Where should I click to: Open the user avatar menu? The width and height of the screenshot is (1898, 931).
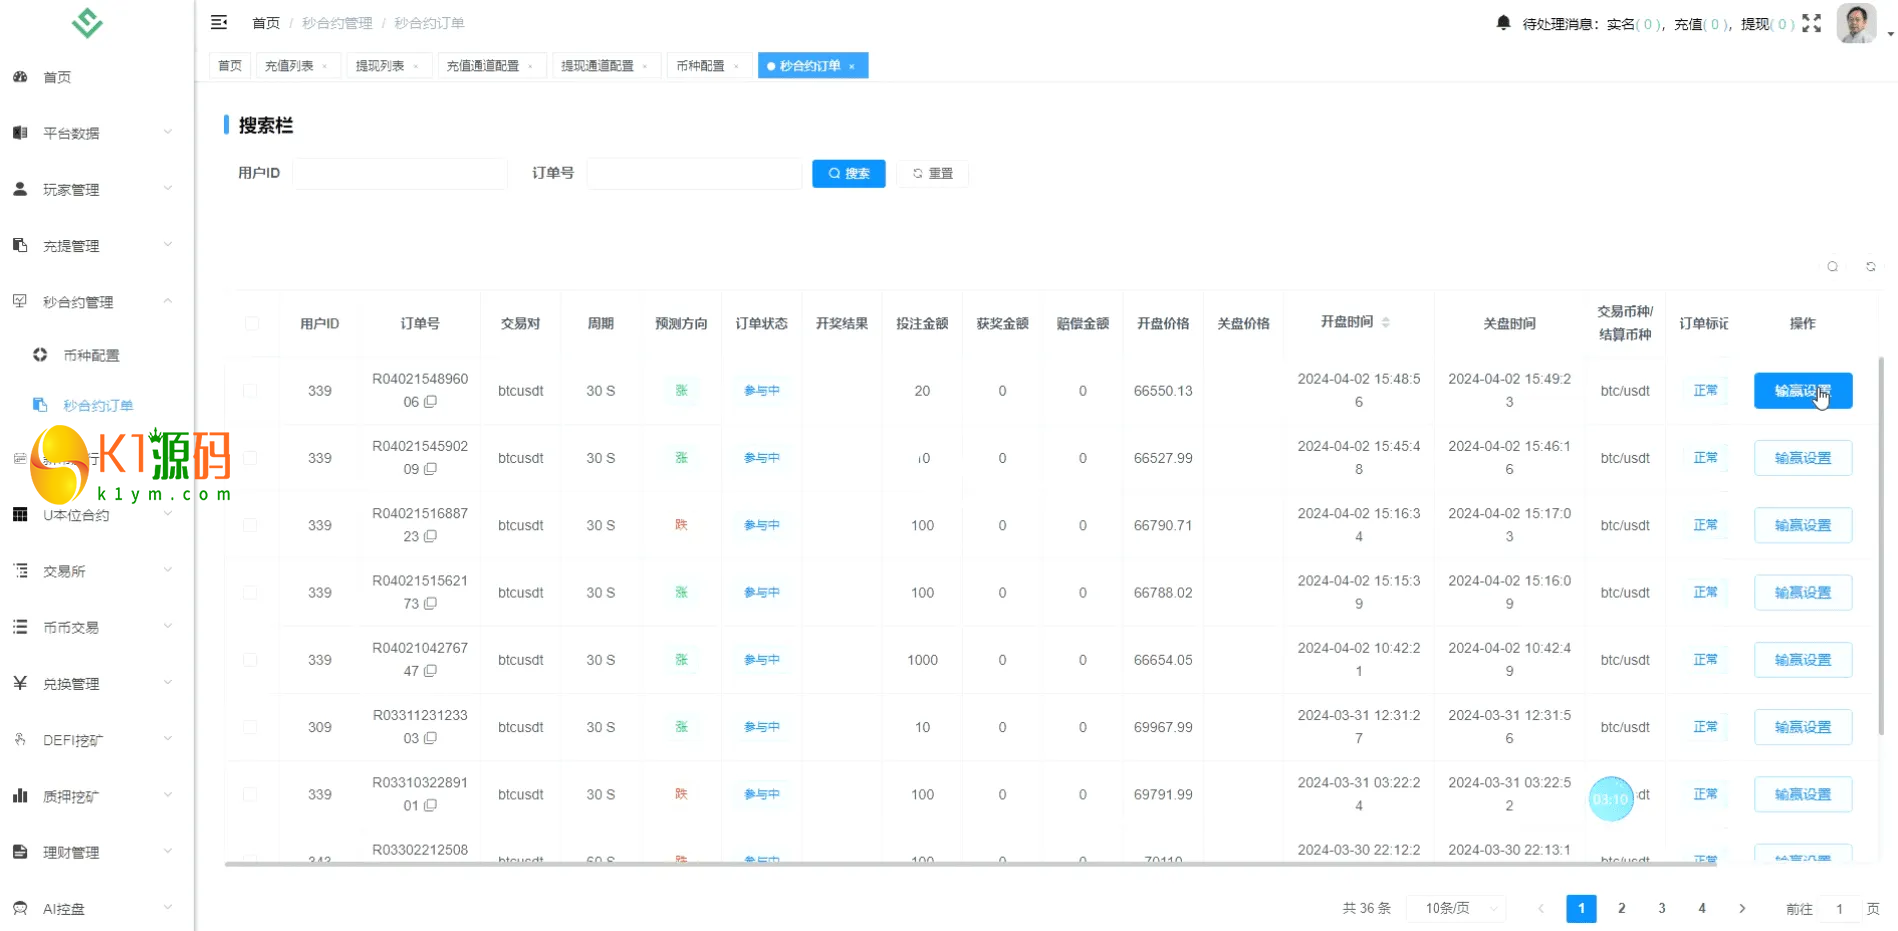[x=1857, y=23]
